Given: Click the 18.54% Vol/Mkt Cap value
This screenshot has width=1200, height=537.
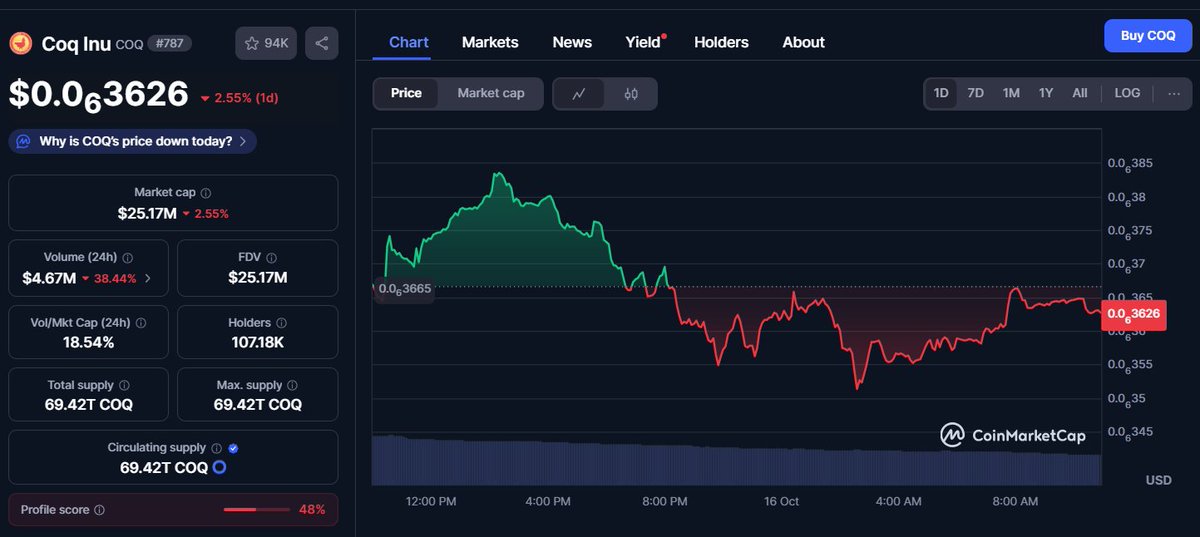Looking at the screenshot, I should coord(88,342).
